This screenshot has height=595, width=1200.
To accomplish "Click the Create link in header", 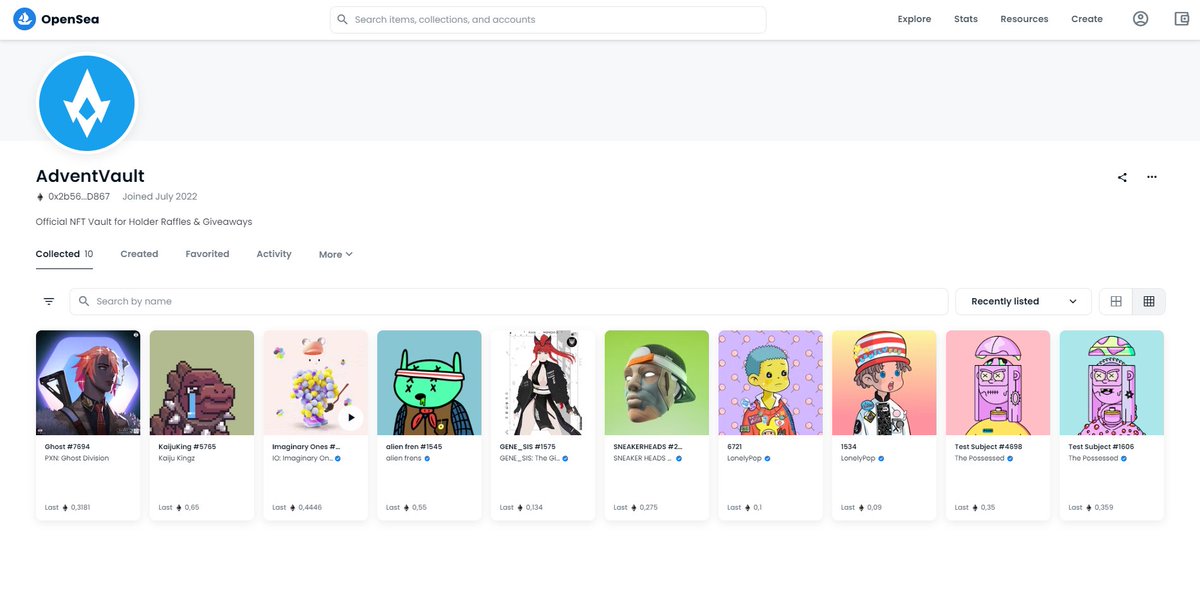I will tap(1087, 19).
